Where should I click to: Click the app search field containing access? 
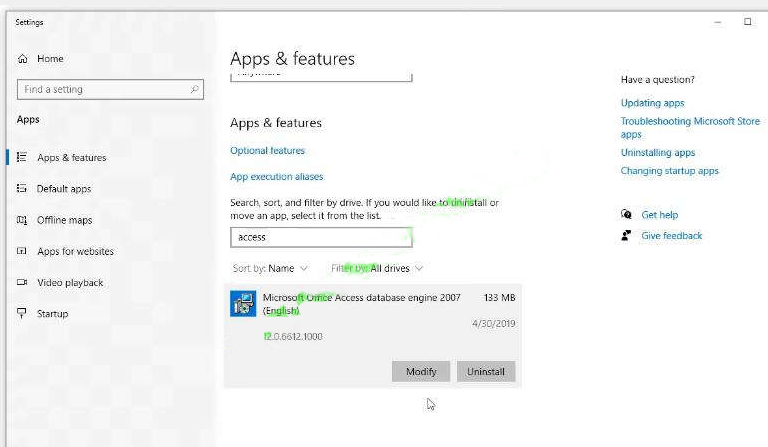(321, 237)
